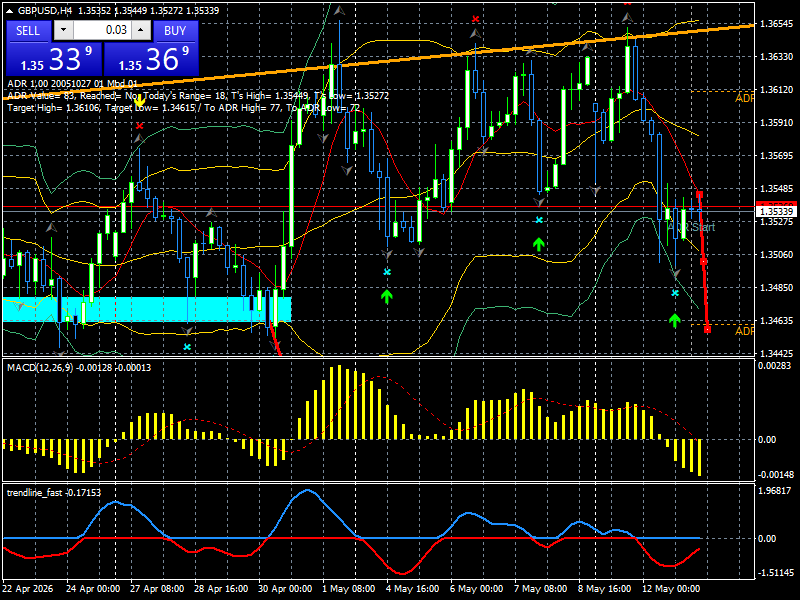The image size is (800, 600).
Task: Click price scale value 1.34850
Action: (x=777, y=288)
